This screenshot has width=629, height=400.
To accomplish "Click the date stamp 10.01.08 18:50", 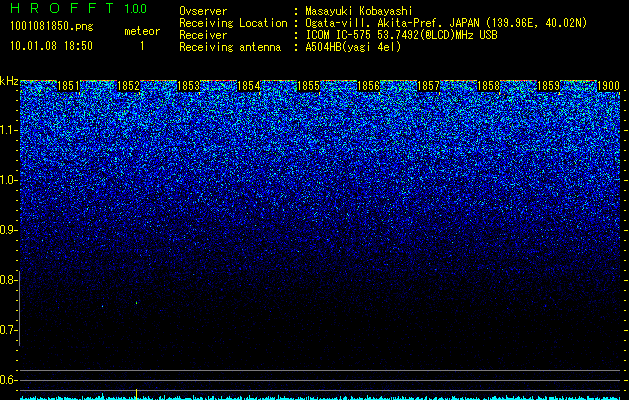I will tap(51, 46).
